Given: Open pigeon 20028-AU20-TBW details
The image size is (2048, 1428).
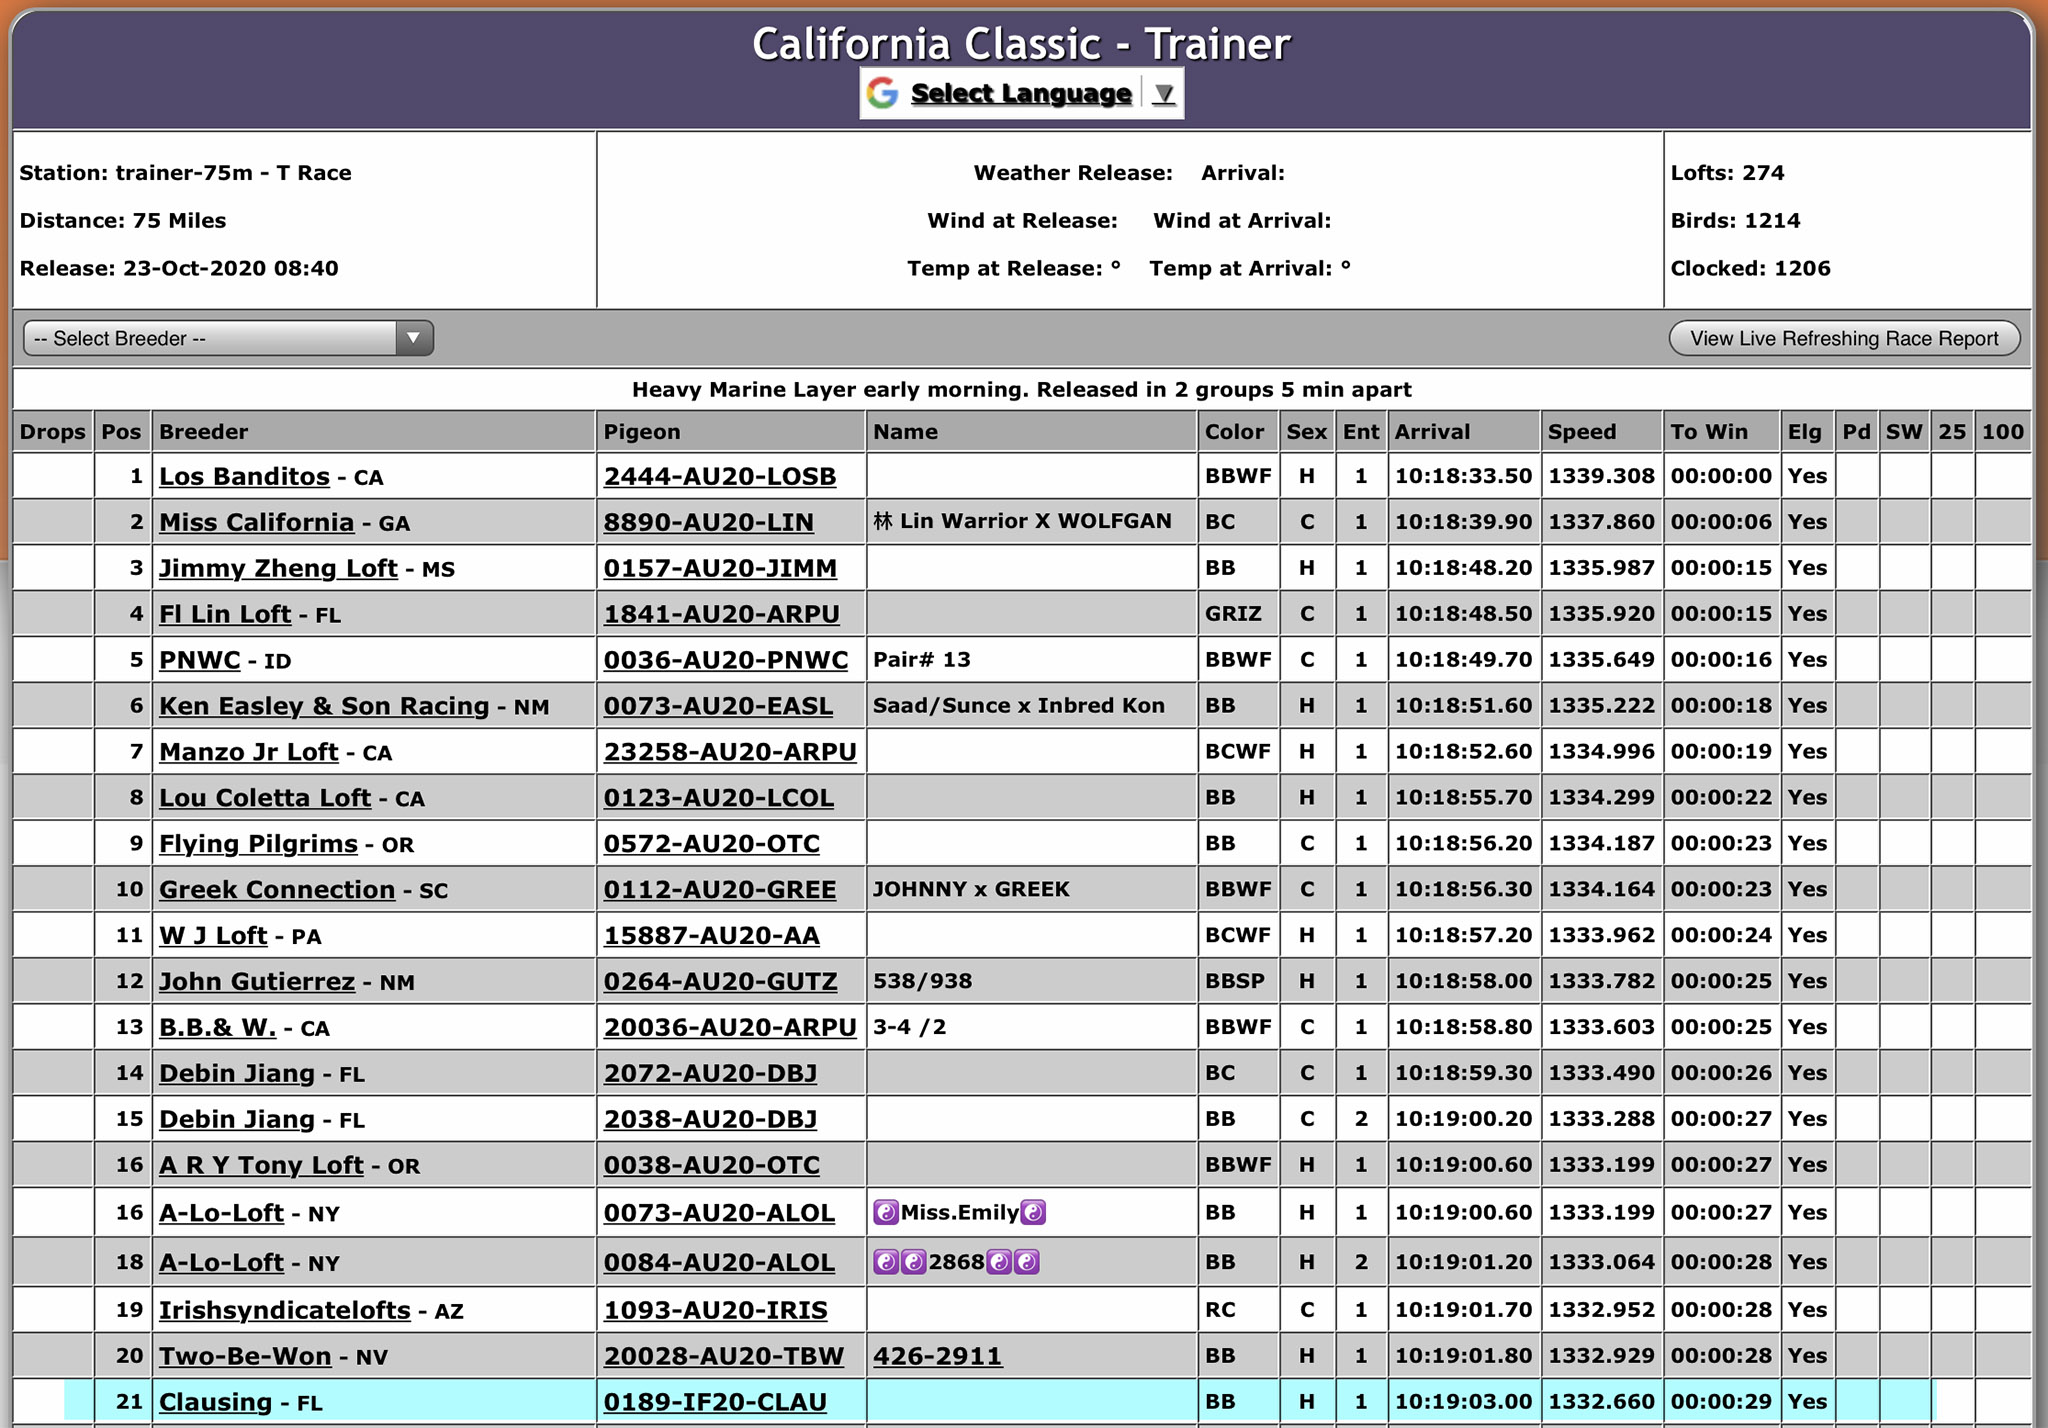Looking at the screenshot, I should pyautogui.click(x=724, y=1357).
